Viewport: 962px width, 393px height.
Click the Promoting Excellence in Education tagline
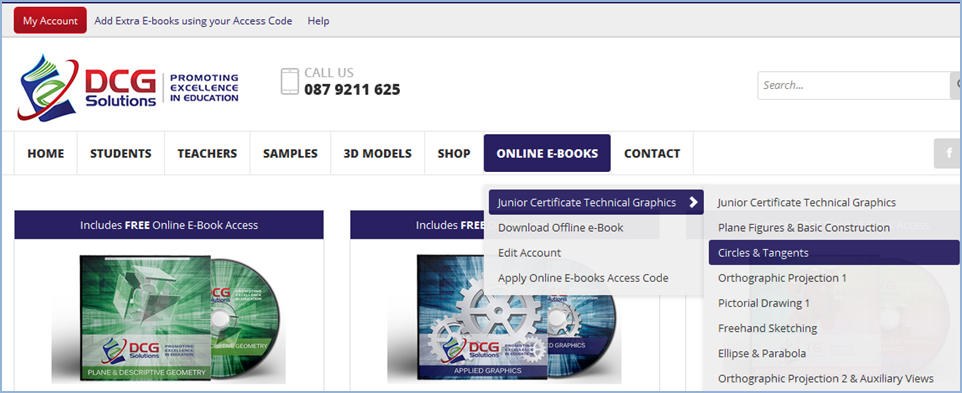pos(204,88)
